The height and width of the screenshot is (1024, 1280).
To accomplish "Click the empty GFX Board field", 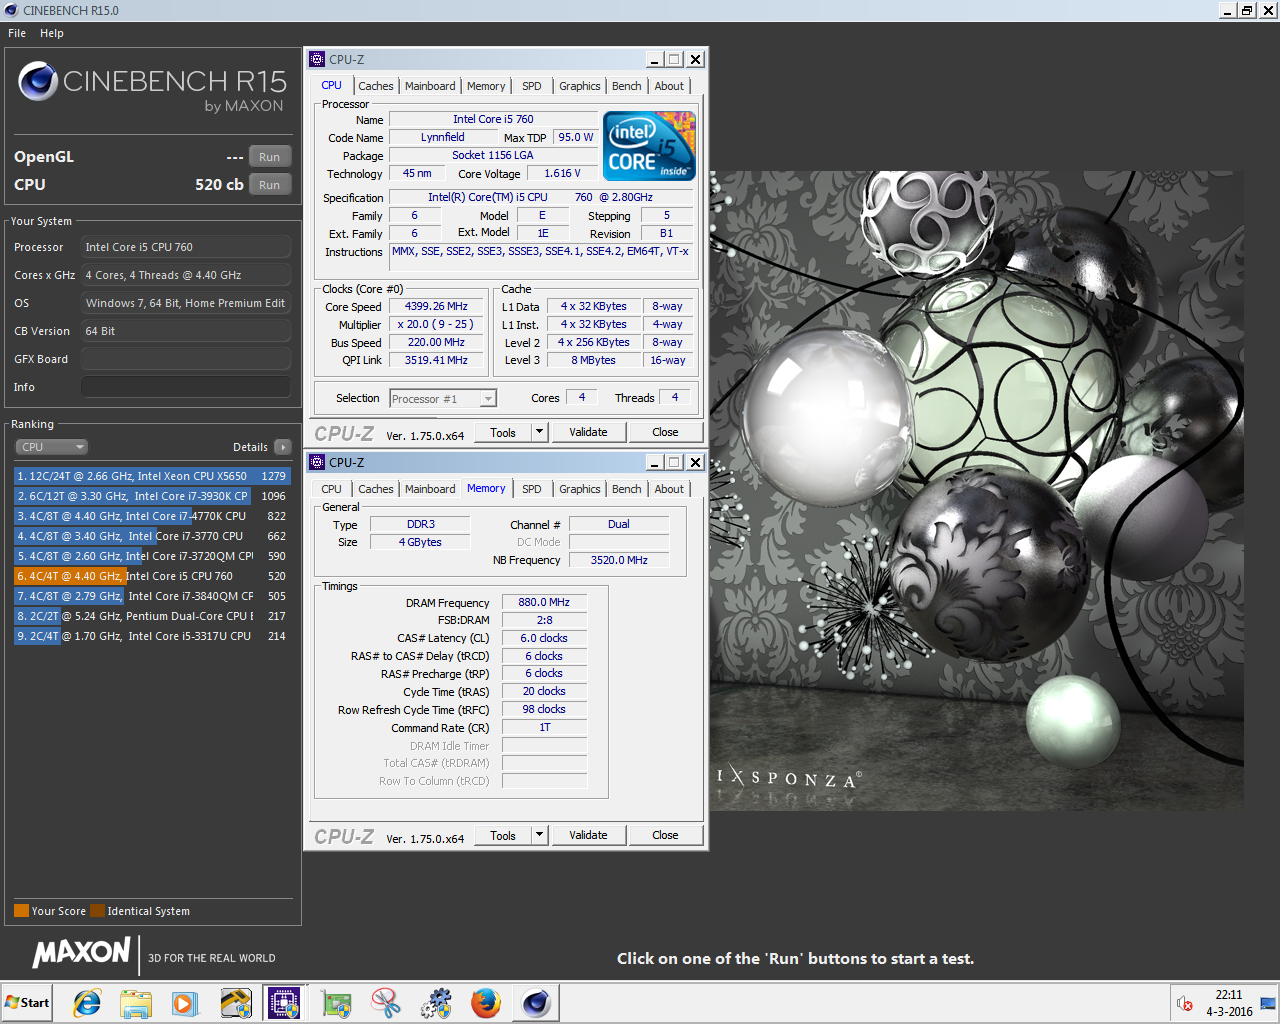I will [186, 359].
